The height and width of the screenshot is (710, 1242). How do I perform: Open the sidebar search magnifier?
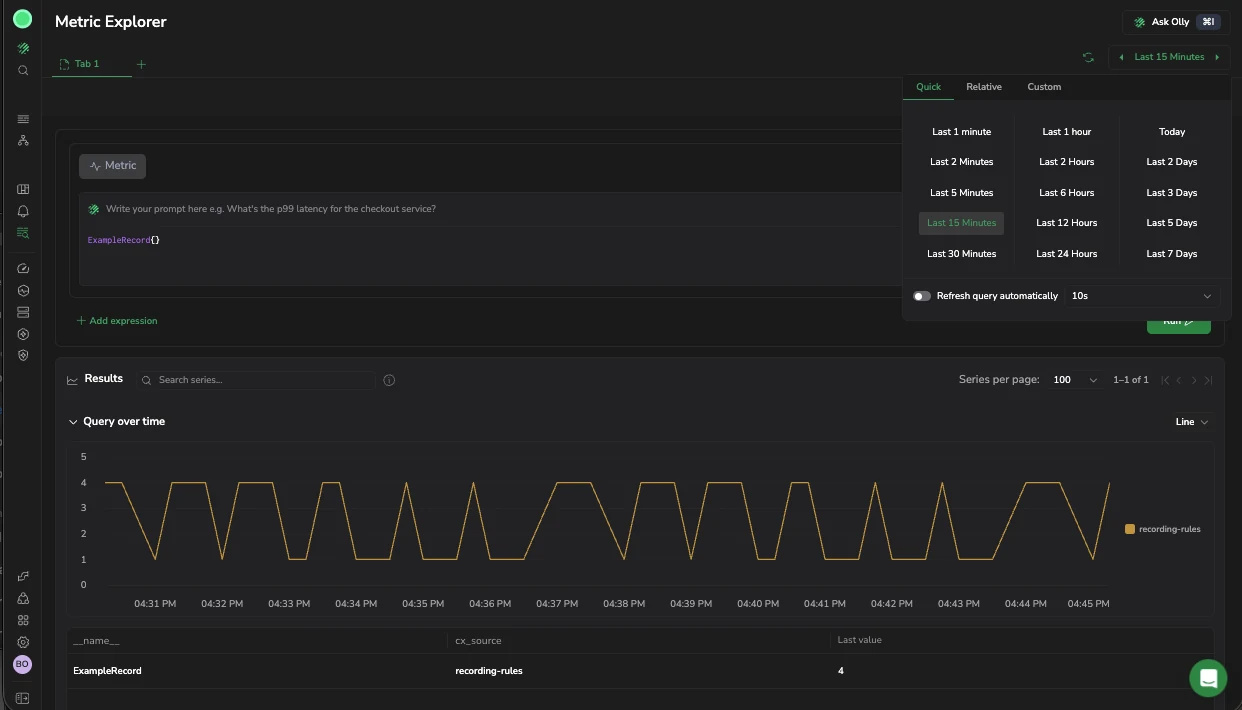tap(23, 71)
